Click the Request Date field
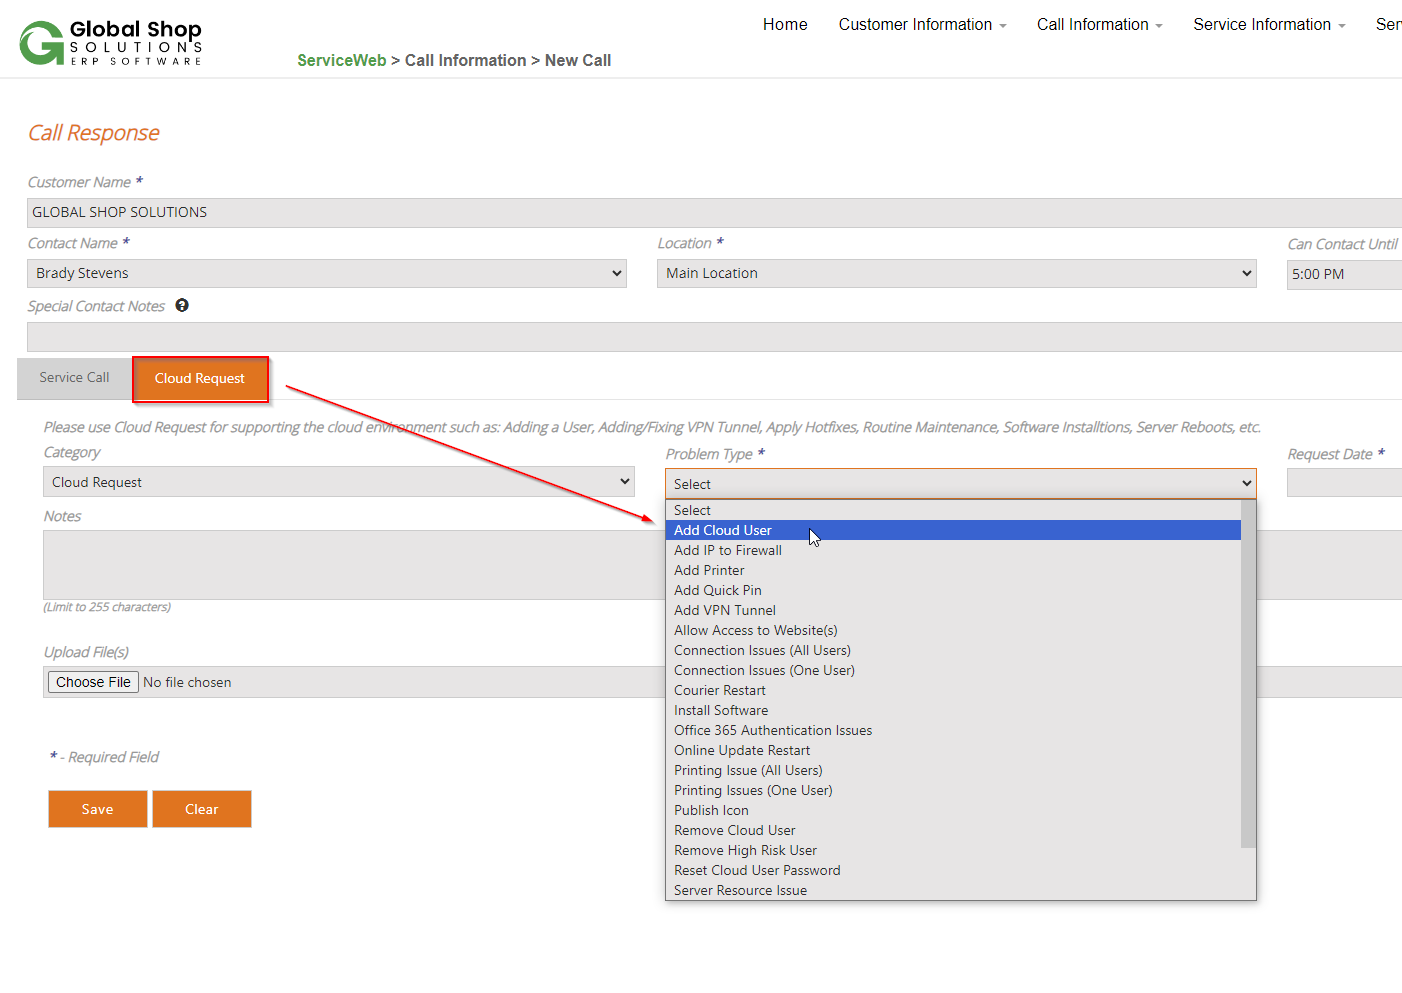The width and height of the screenshot is (1402, 993). coord(1344,482)
